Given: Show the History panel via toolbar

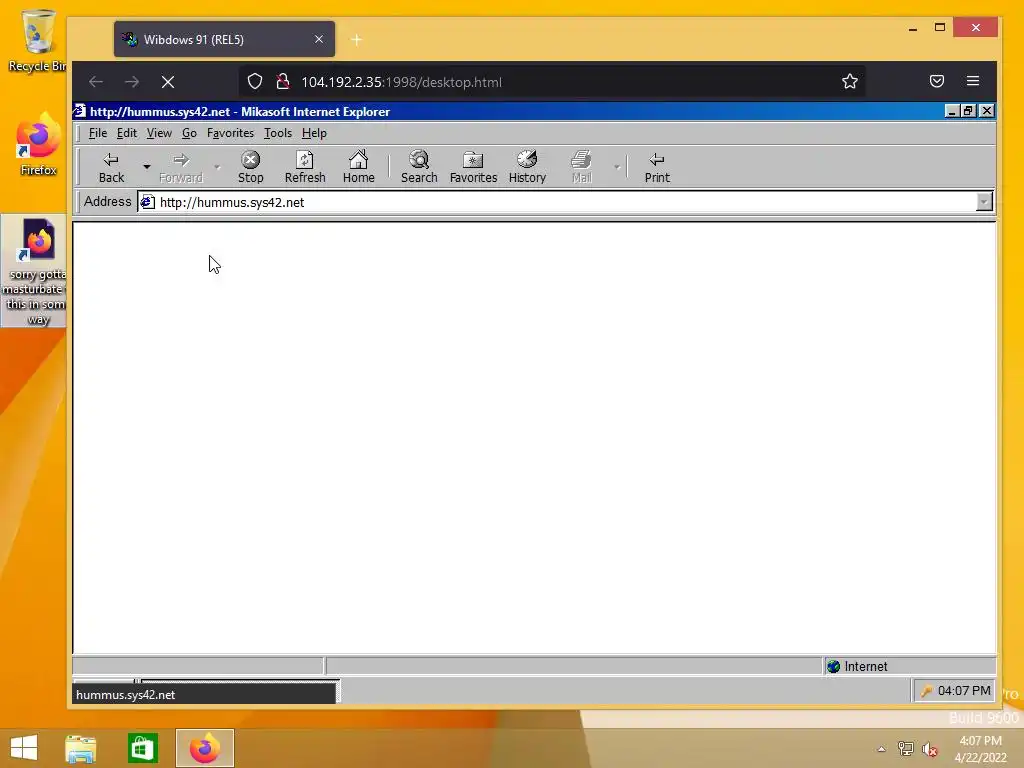Looking at the screenshot, I should pos(527,167).
